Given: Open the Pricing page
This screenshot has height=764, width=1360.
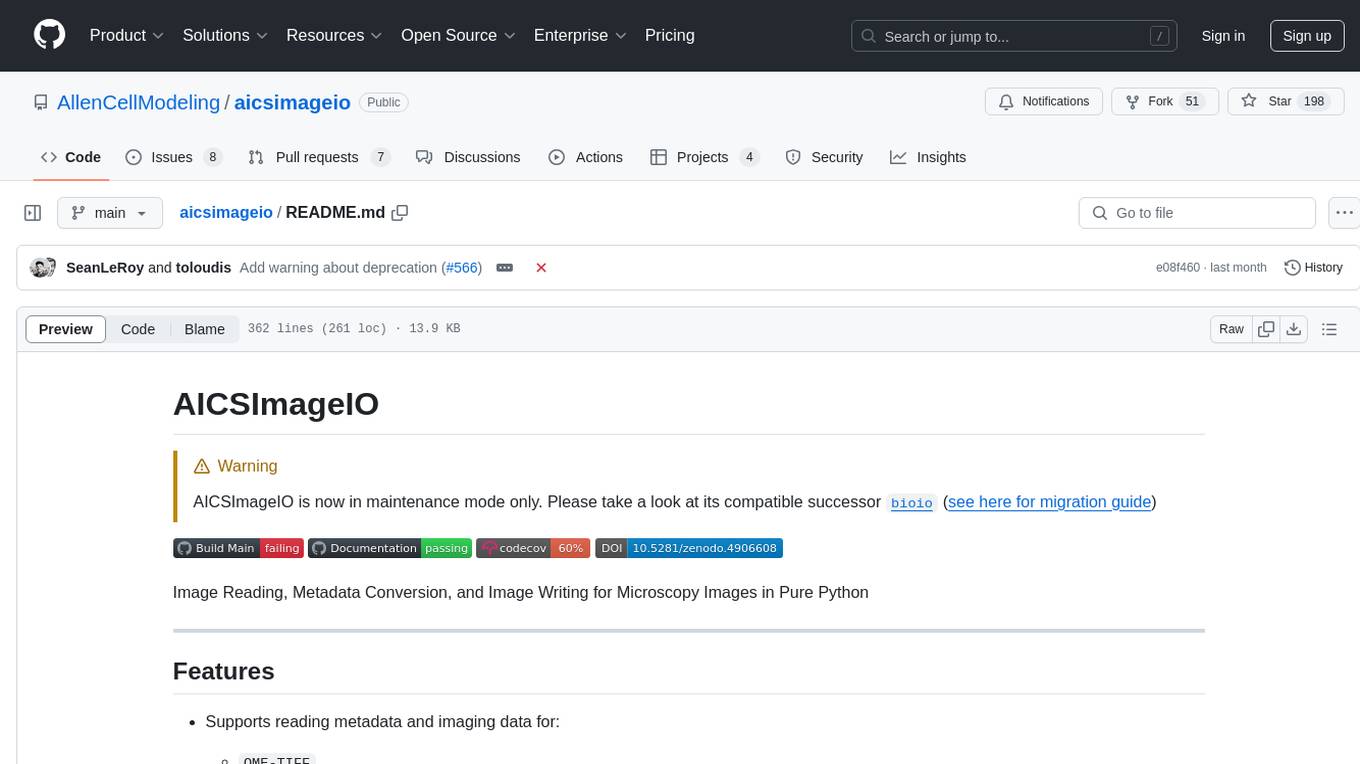Looking at the screenshot, I should [670, 35].
